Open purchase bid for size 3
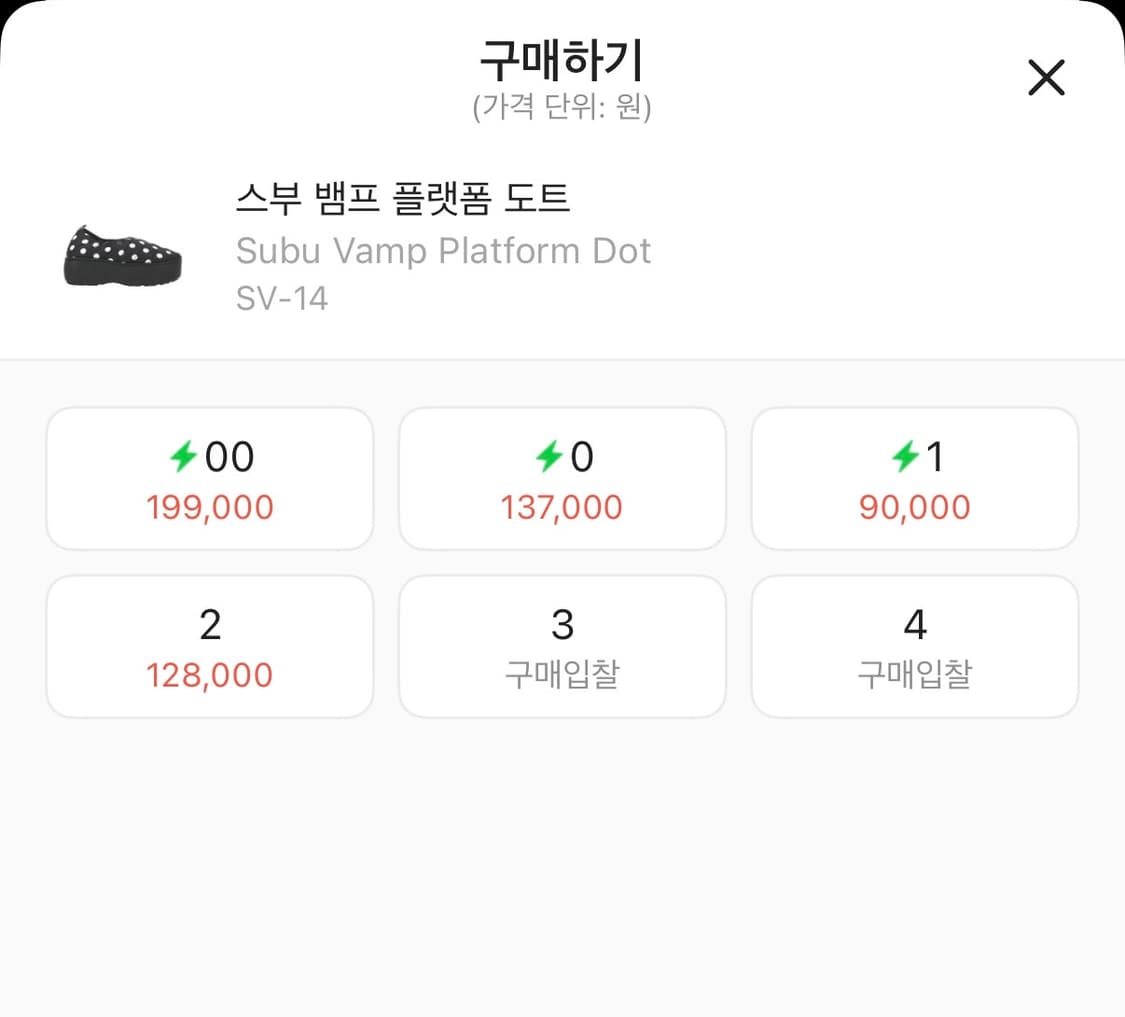This screenshot has width=1125, height=1017. click(x=562, y=646)
